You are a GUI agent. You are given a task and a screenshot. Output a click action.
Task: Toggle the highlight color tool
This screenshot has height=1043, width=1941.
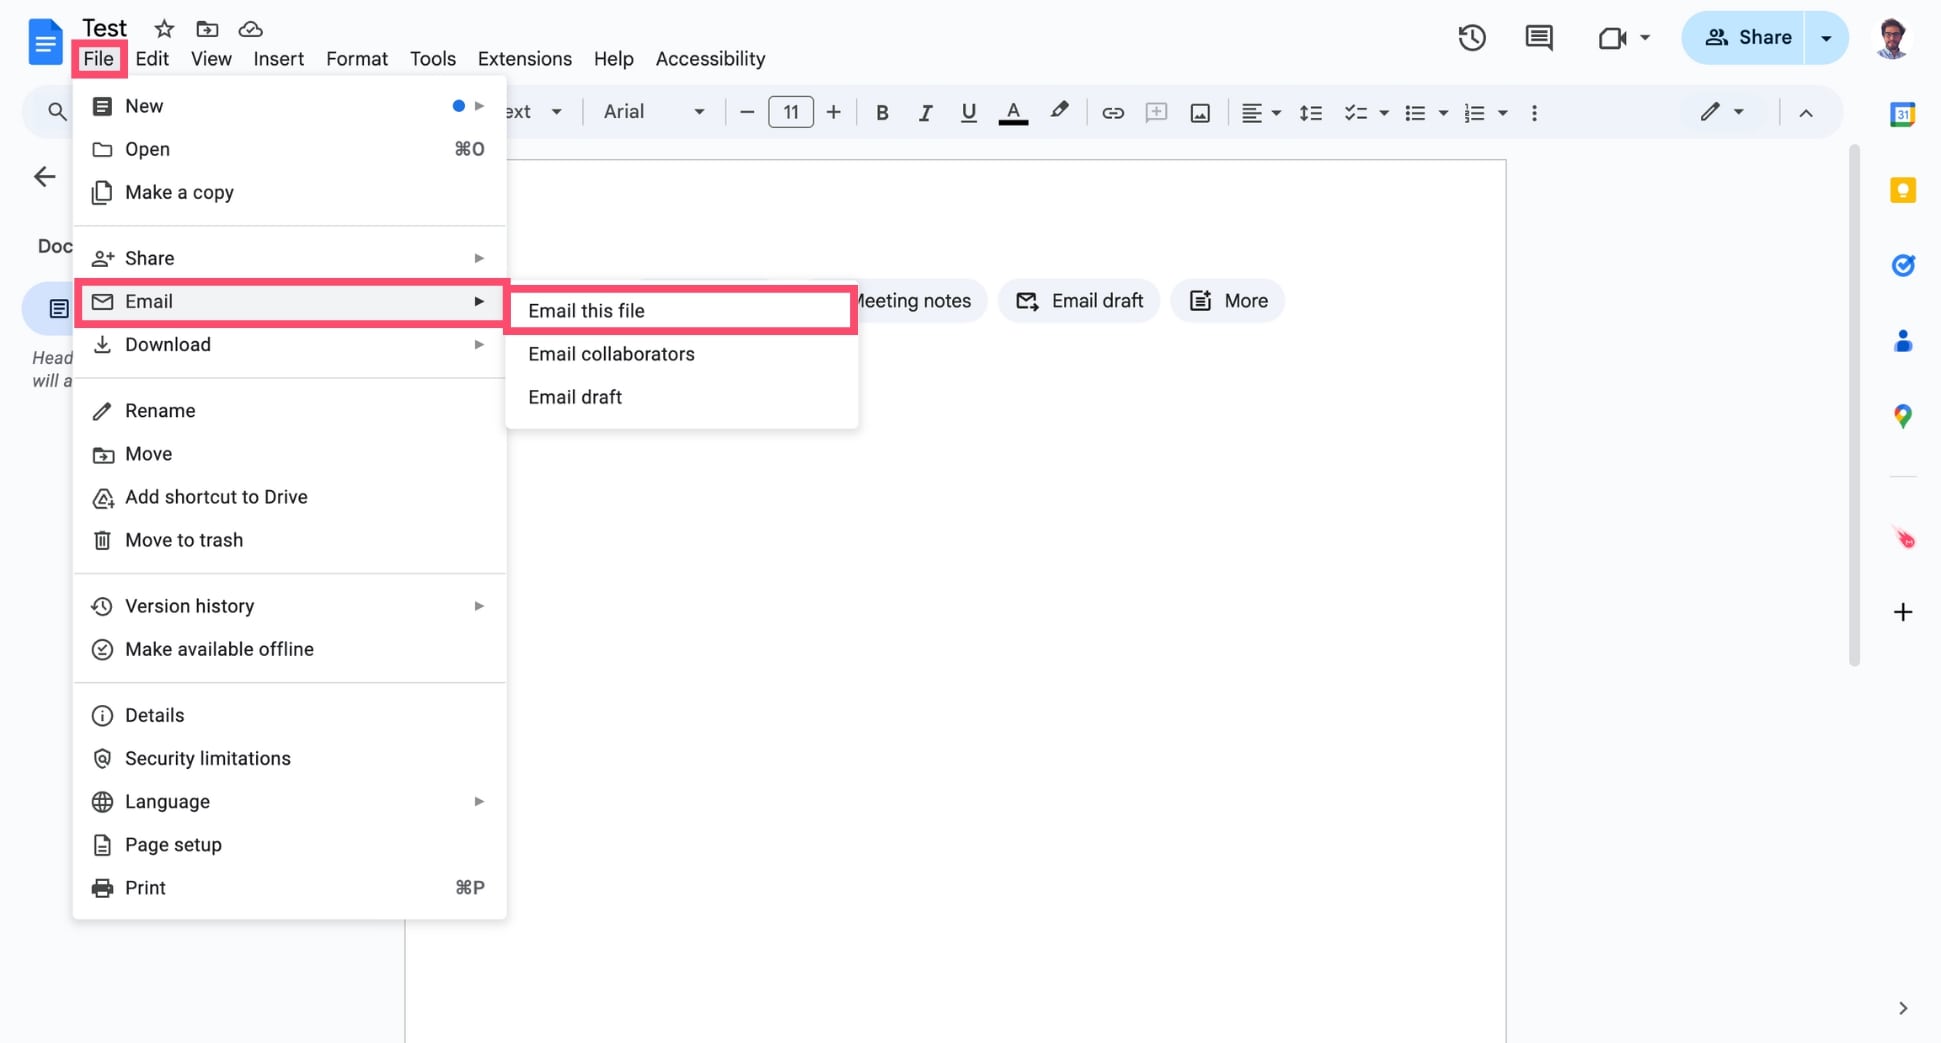click(x=1058, y=112)
